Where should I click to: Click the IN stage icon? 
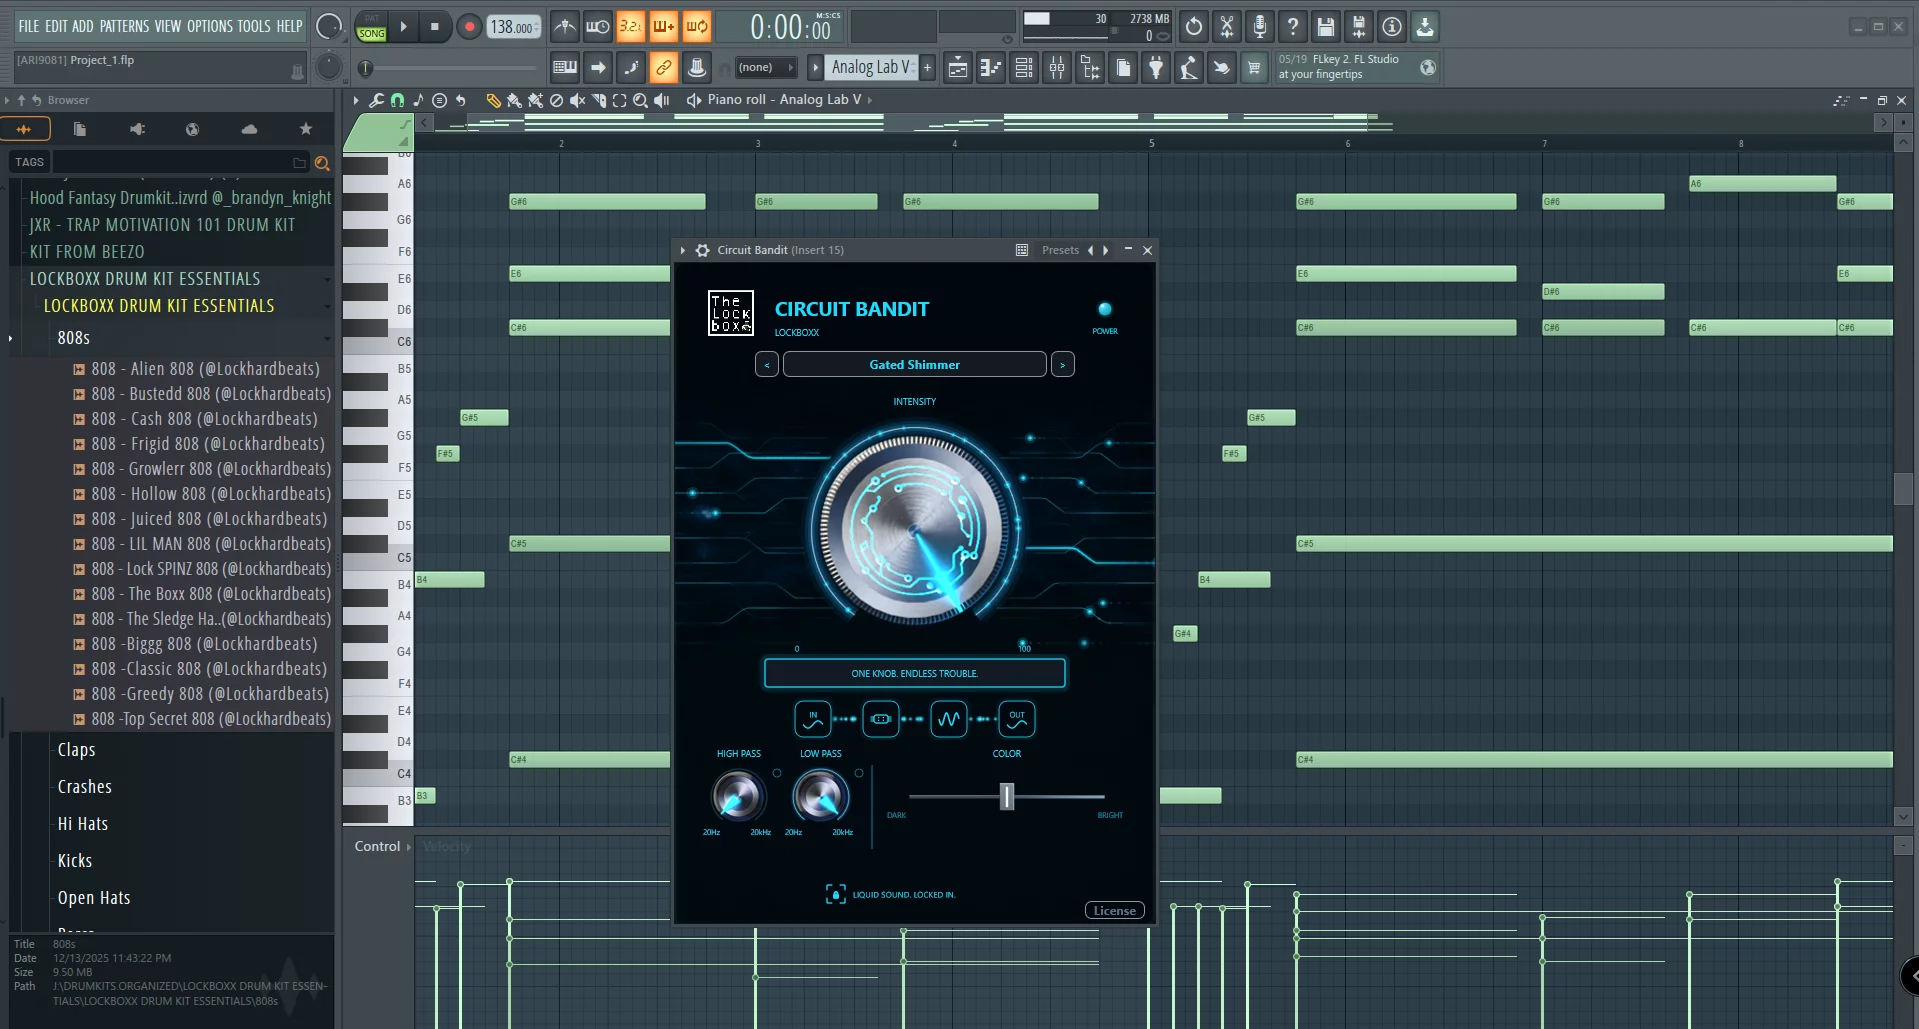click(813, 719)
